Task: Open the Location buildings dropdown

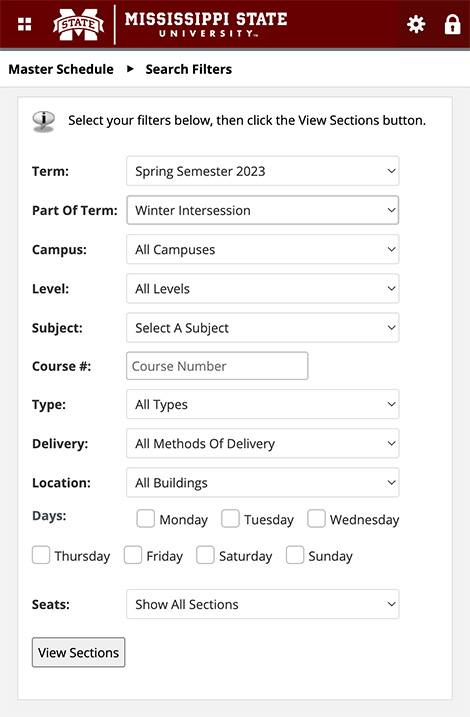Action: coord(262,483)
